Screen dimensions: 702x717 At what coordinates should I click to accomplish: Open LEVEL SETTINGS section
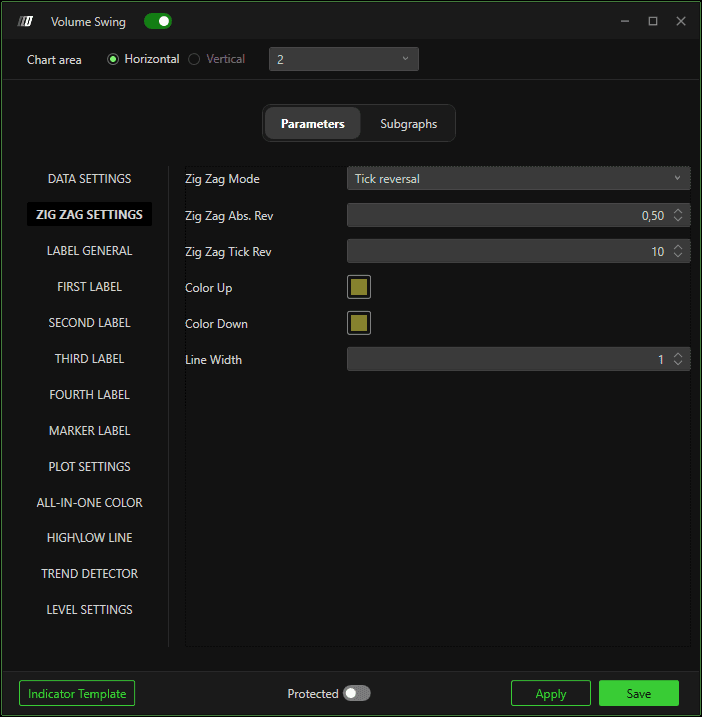coord(90,610)
